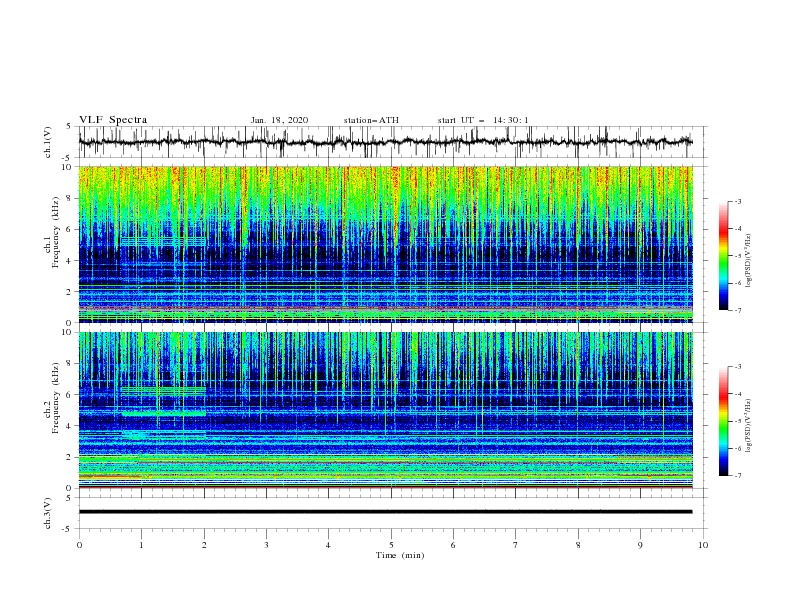Click the "5" tick on ch.3(V) axis
792x612 pixels.
[x=70, y=498]
